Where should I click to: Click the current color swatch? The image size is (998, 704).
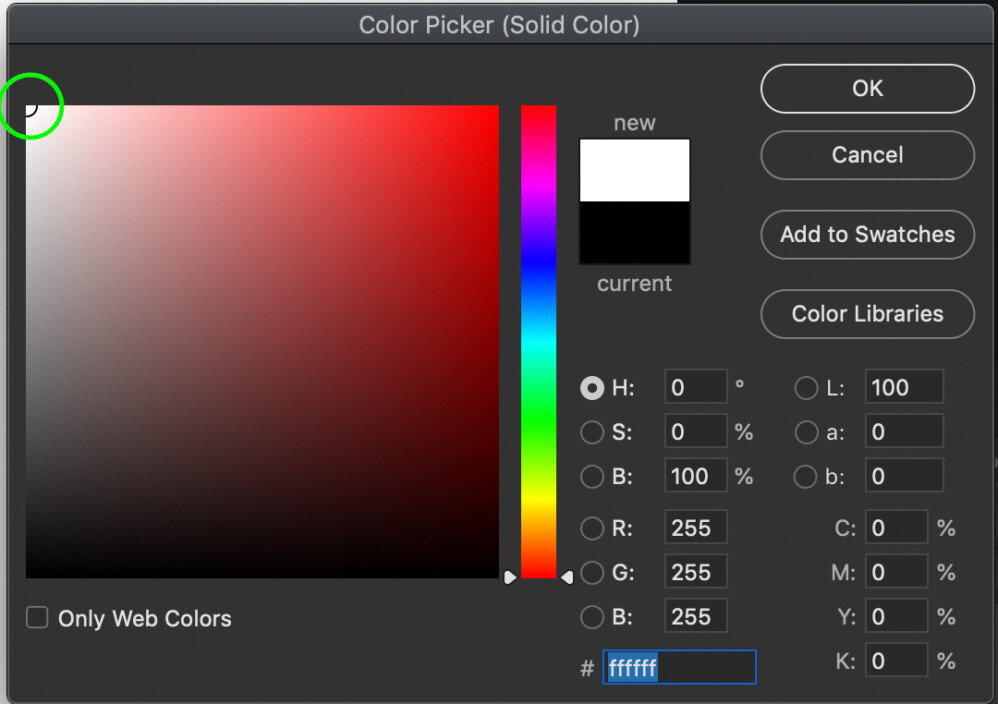pyautogui.click(x=634, y=232)
